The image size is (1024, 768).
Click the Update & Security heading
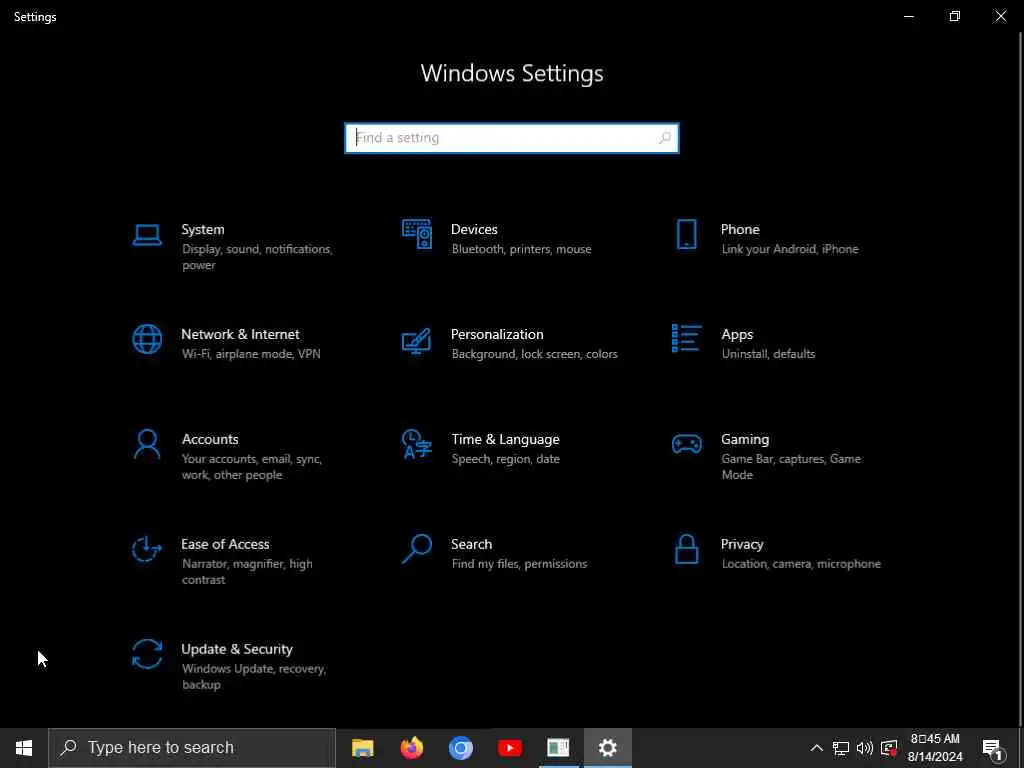(x=237, y=649)
